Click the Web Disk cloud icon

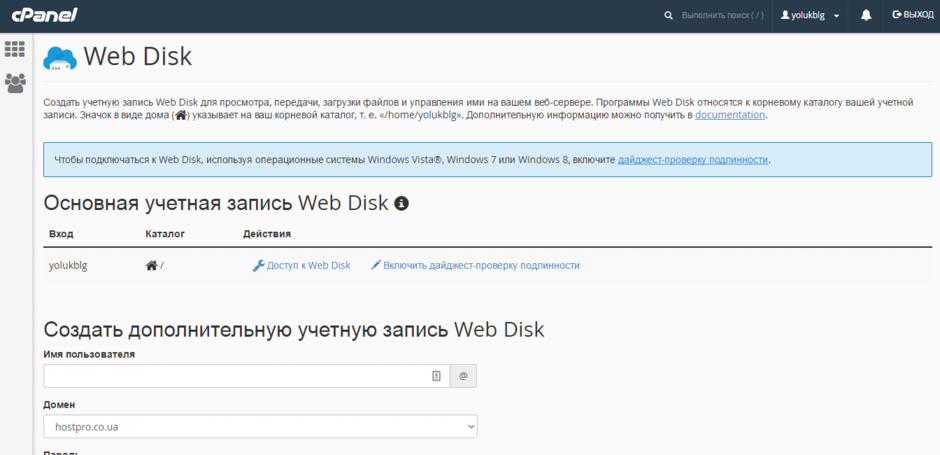tap(60, 58)
